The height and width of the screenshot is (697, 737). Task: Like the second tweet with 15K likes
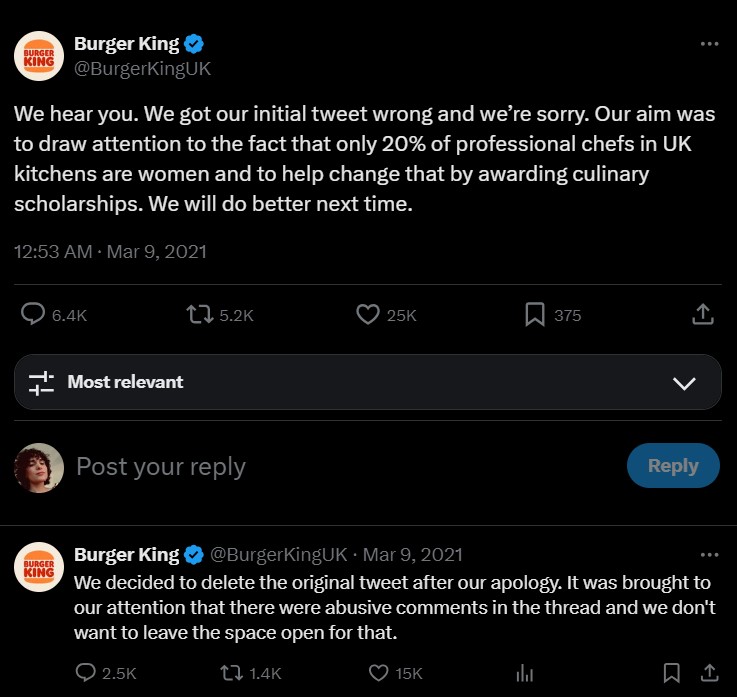coord(376,673)
